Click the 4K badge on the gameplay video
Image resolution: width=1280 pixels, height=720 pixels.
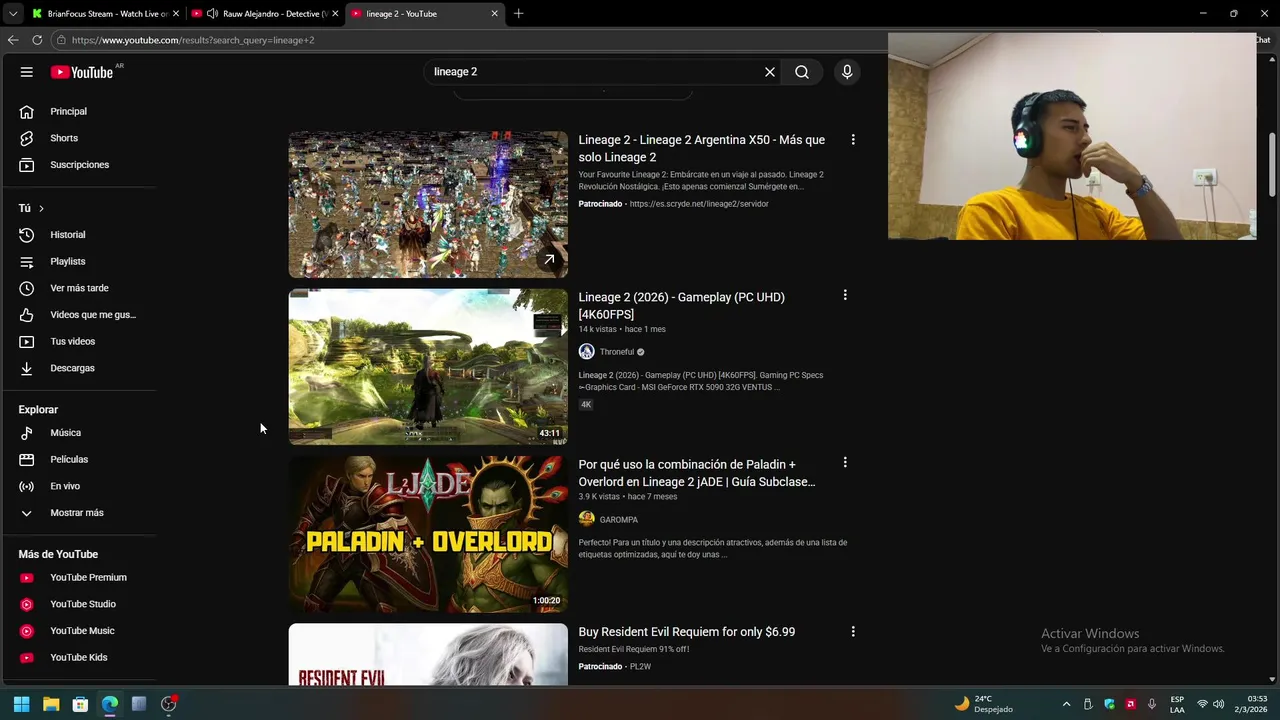click(586, 405)
